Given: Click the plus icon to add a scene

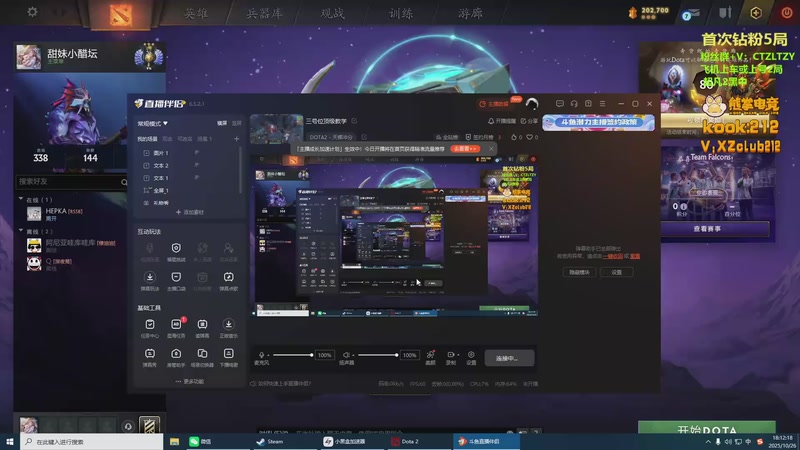Looking at the screenshot, I should pos(236,139).
